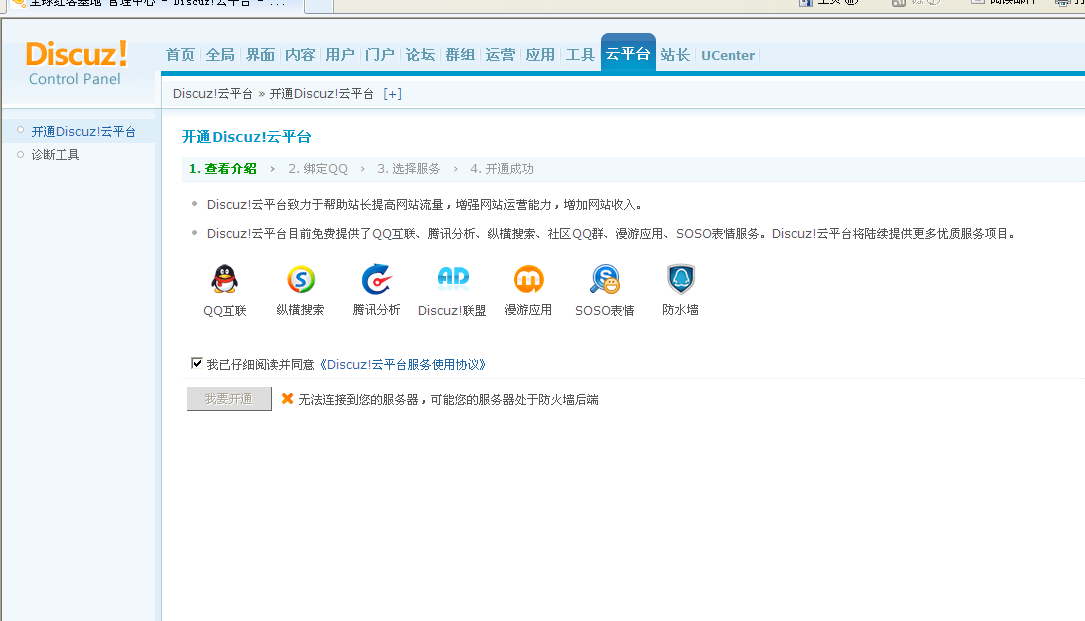This screenshot has height=621, width=1085.
Task: Click the 腾讯分析 label
Action: click(376, 309)
